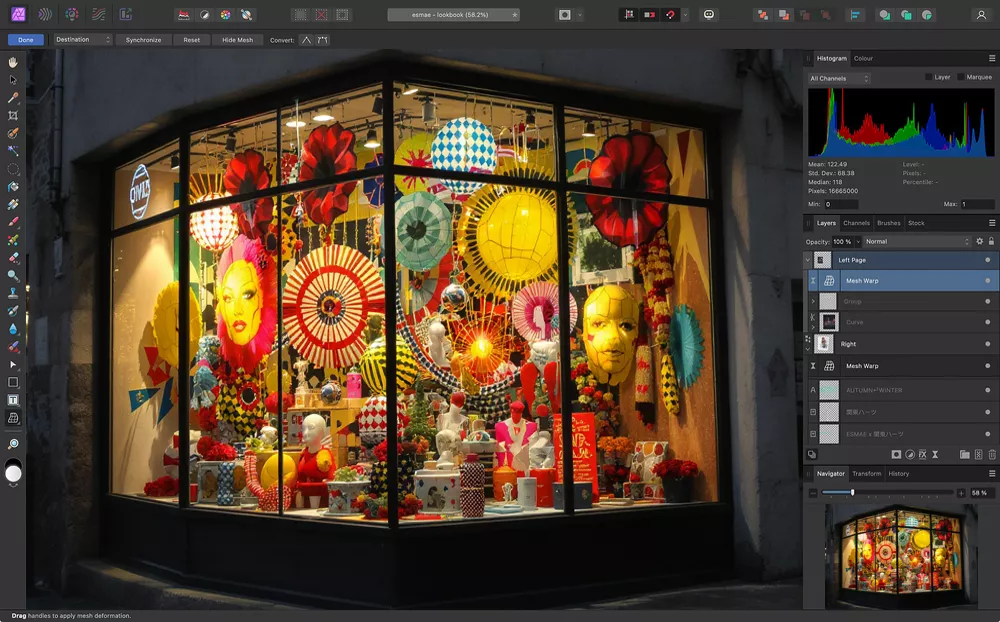This screenshot has height=622, width=1000.
Task: Open the Normal blend mode dropdown
Action: coord(915,240)
